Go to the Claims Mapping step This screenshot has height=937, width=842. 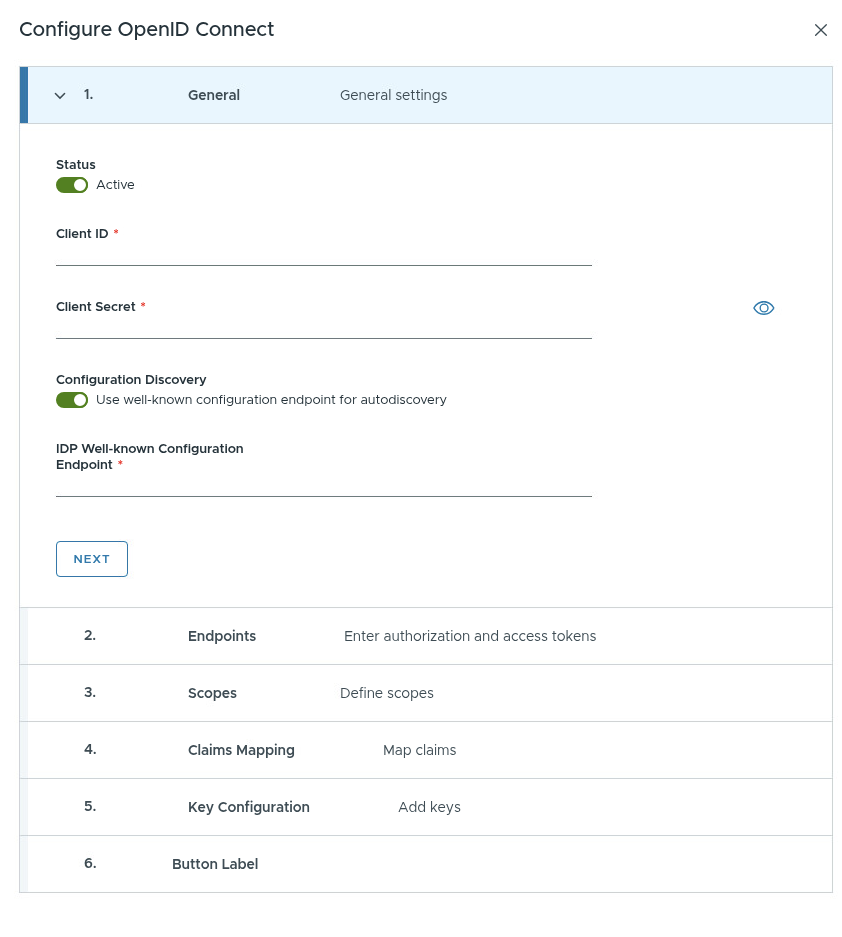(241, 750)
